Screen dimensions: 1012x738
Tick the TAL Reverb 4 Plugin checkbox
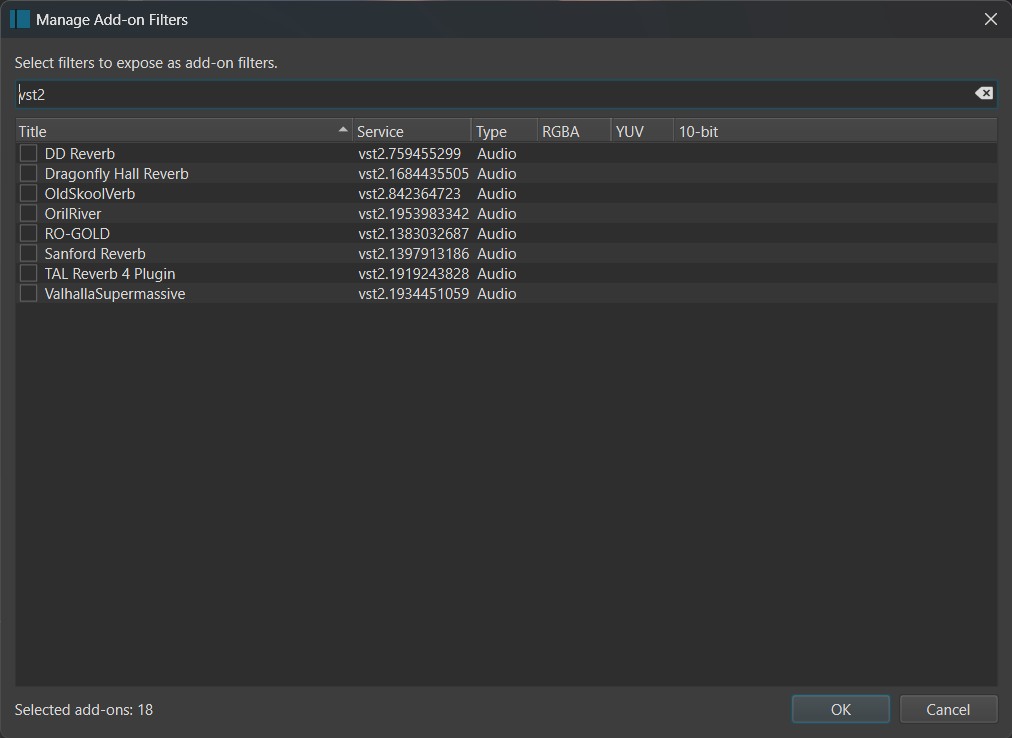point(28,274)
